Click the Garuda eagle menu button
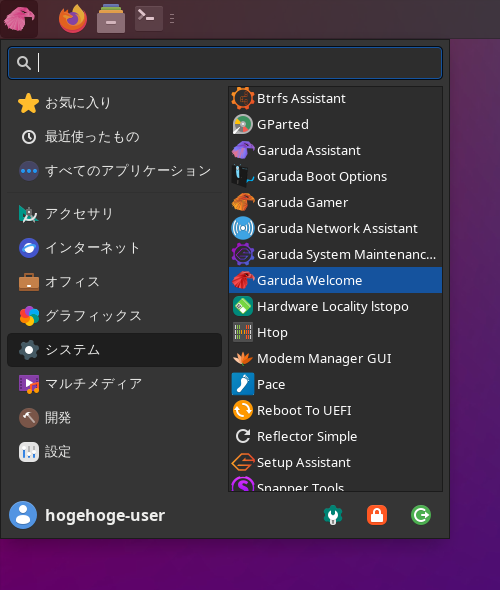Viewport: 500px width, 590px height. tap(19, 19)
